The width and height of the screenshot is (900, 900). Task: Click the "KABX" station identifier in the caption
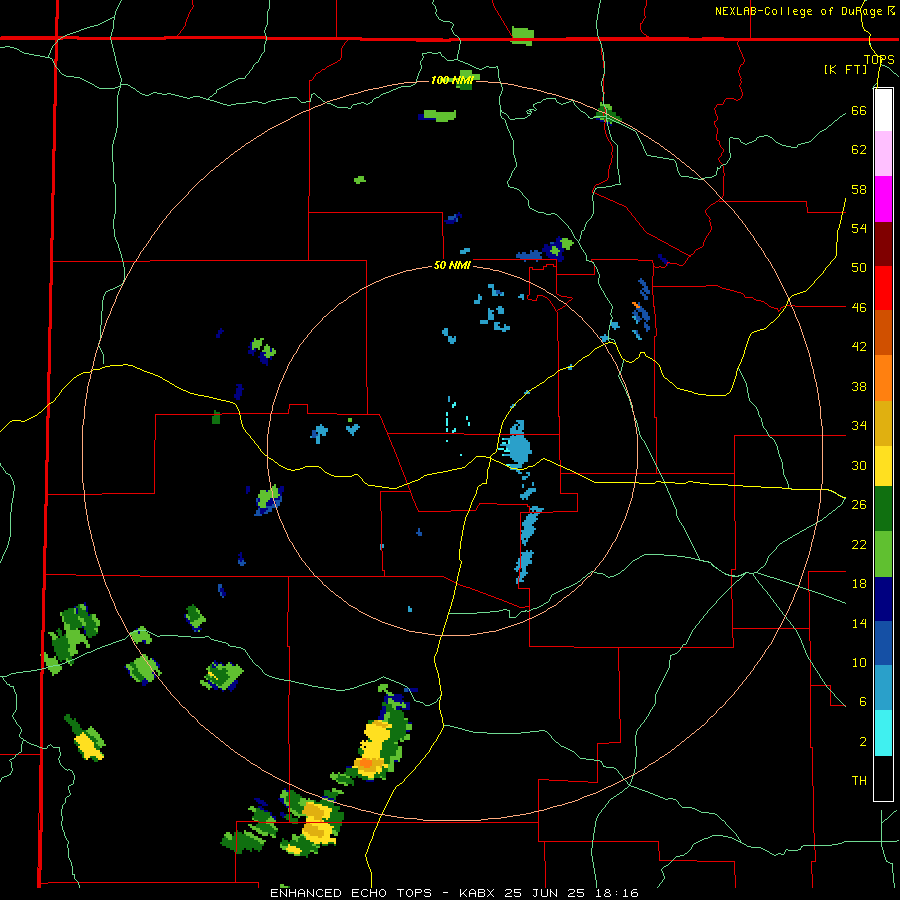coord(479,893)
